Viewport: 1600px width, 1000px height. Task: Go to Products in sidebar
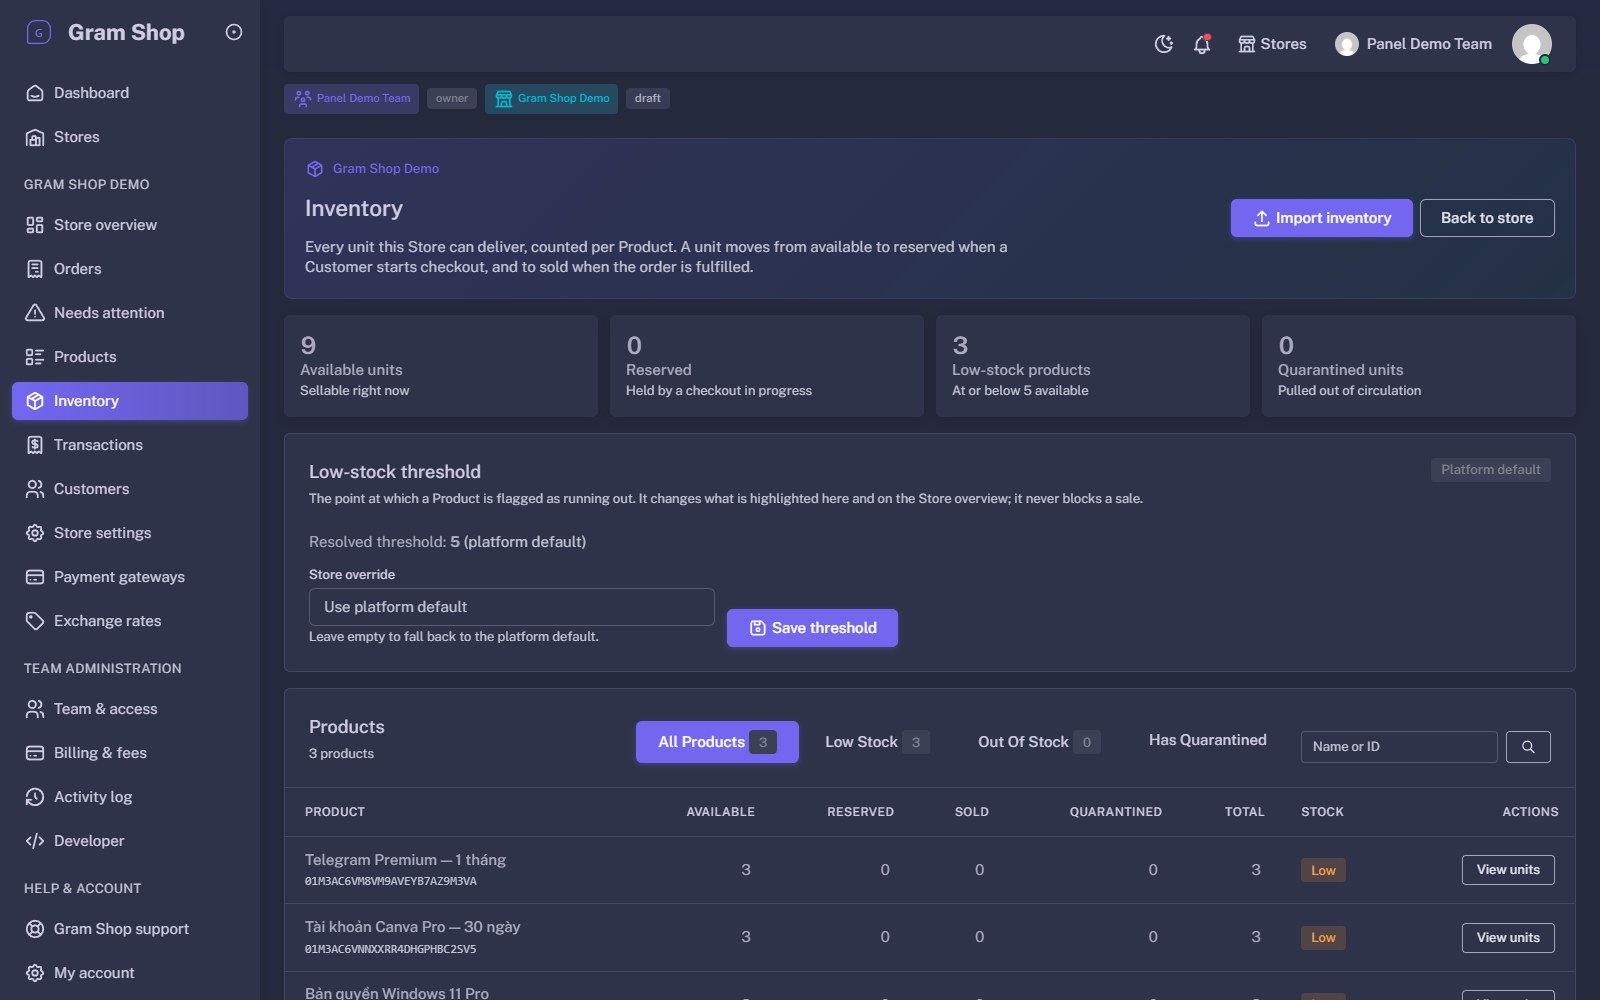click(130, 357)
